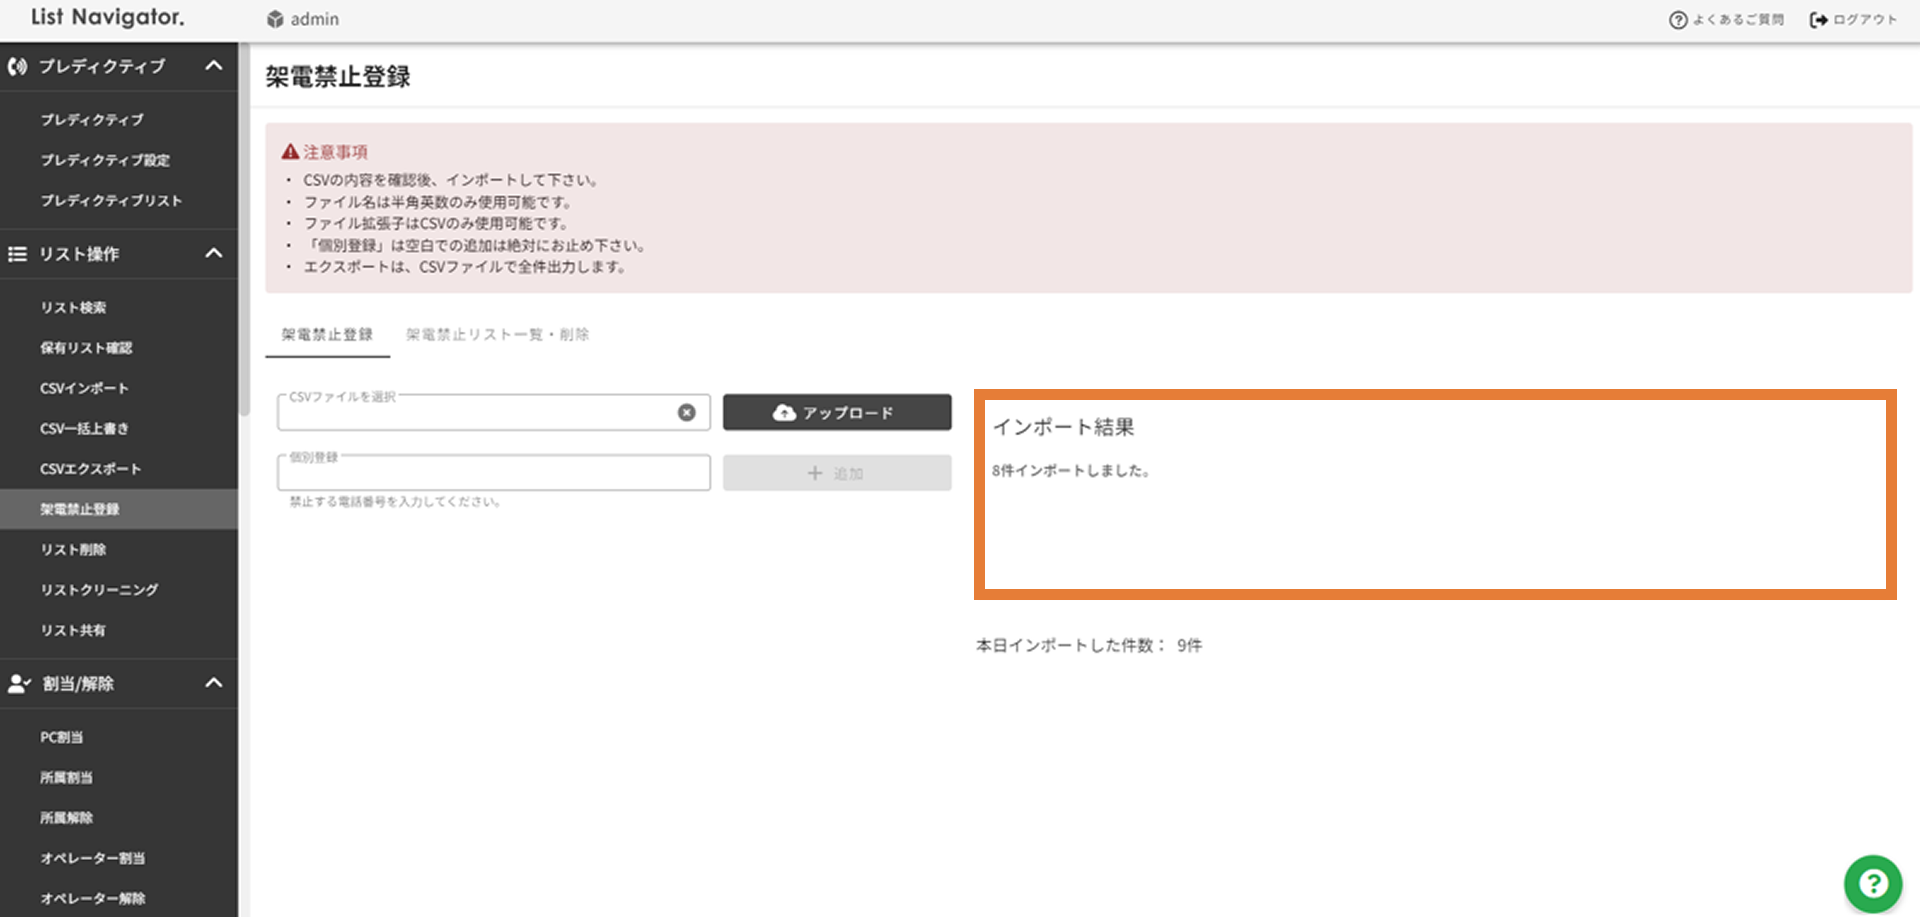1920x917 pixels.
Task: Collapse the 割当/解除 menu section
Action: tap(213, 683)
